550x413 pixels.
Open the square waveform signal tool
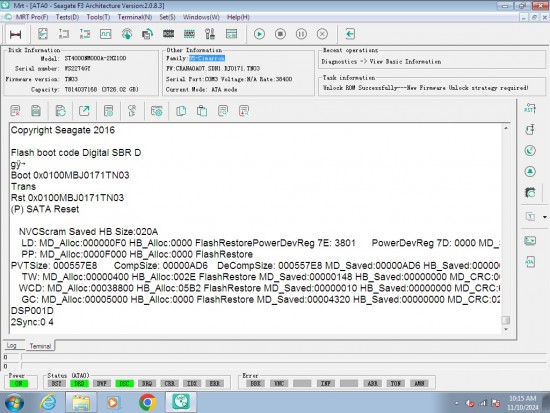(x=106, y=34)
